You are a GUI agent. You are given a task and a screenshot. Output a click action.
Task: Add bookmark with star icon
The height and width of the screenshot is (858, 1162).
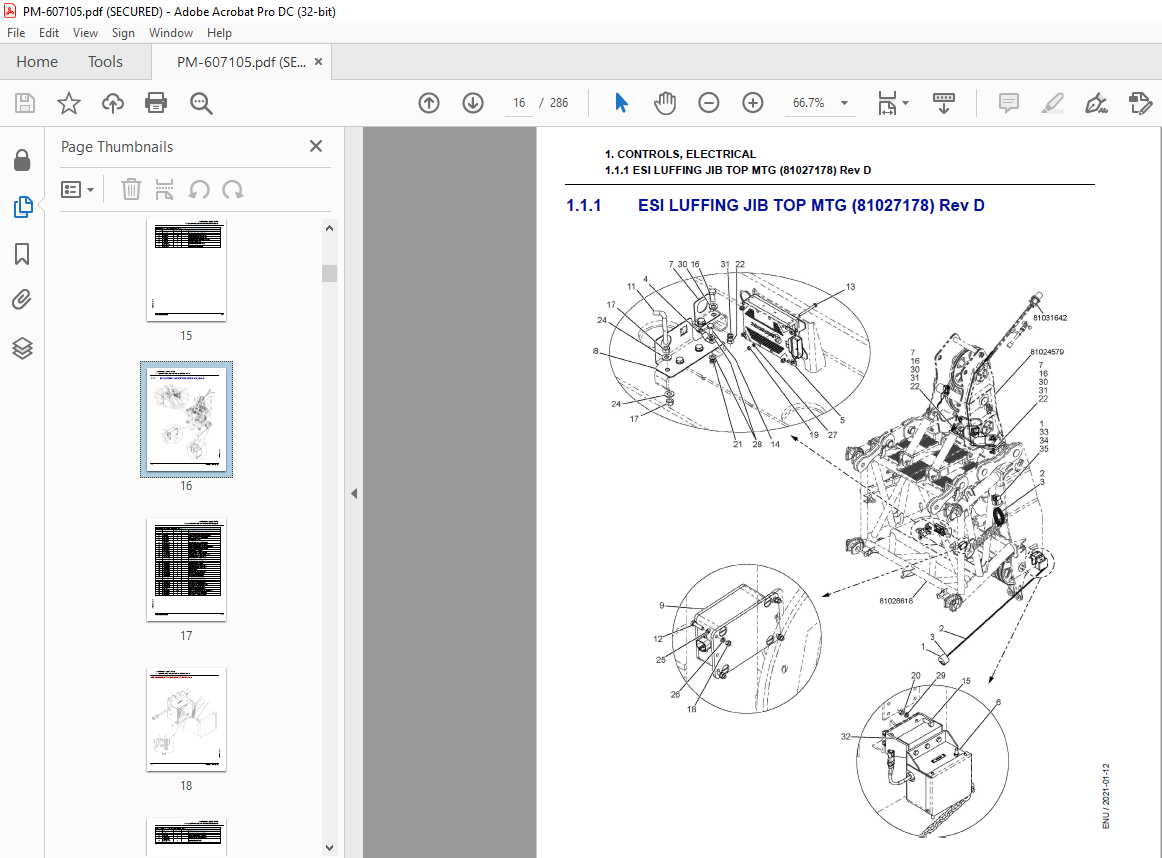pos(69,103)
